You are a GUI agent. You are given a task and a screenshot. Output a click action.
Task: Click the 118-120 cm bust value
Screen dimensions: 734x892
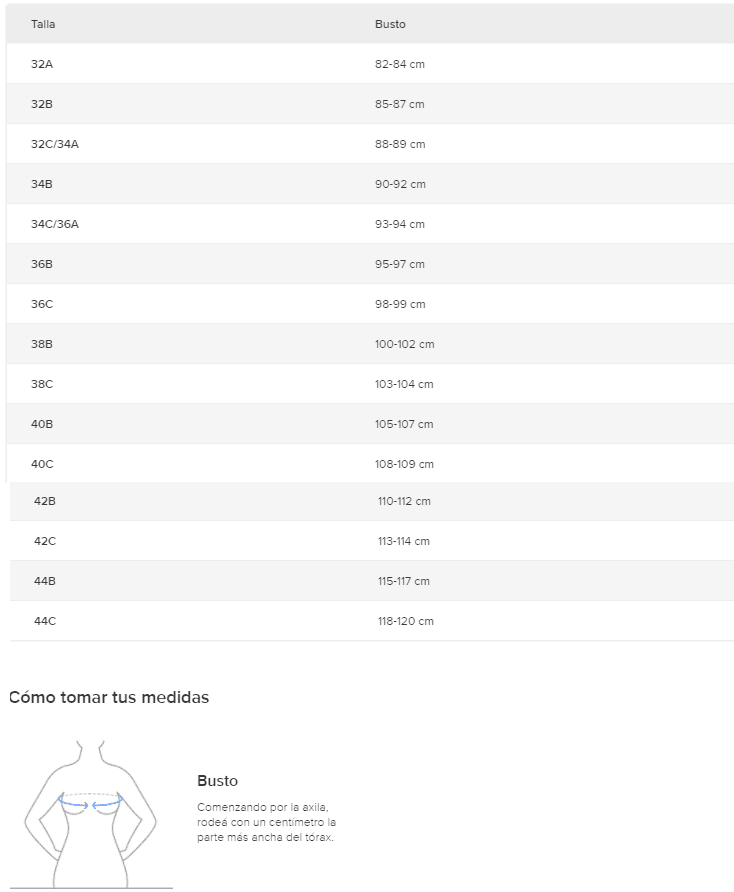(406, 621)
